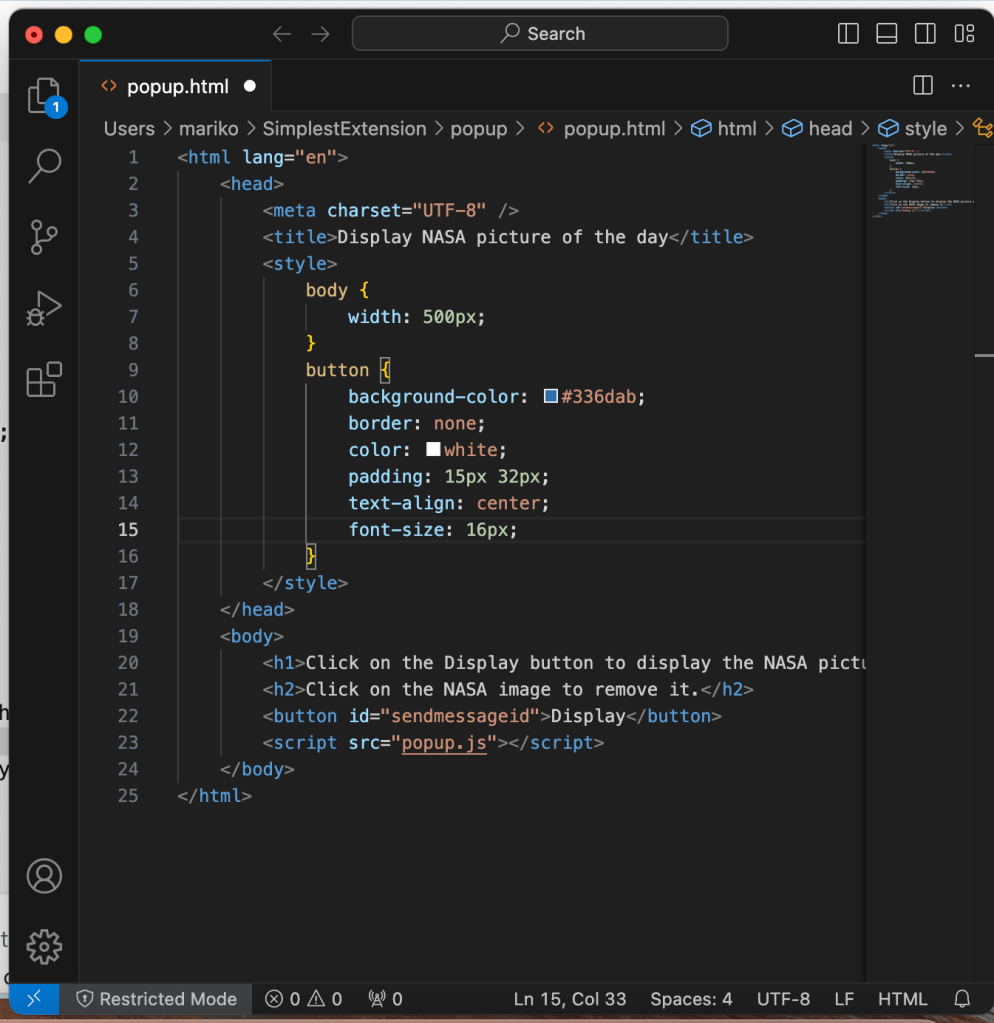Open the Accounts menu icon
994x1023 pixels.
pos(44,876)
